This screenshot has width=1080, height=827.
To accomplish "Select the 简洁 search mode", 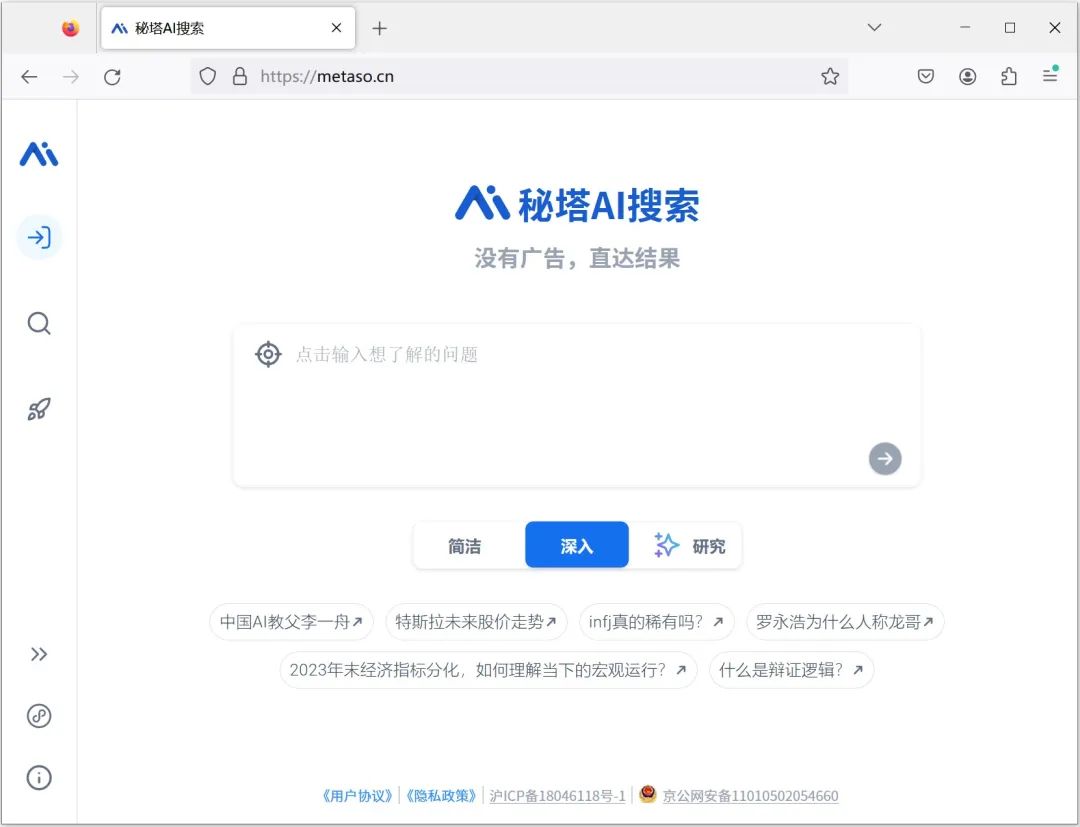I will (465, 546).
